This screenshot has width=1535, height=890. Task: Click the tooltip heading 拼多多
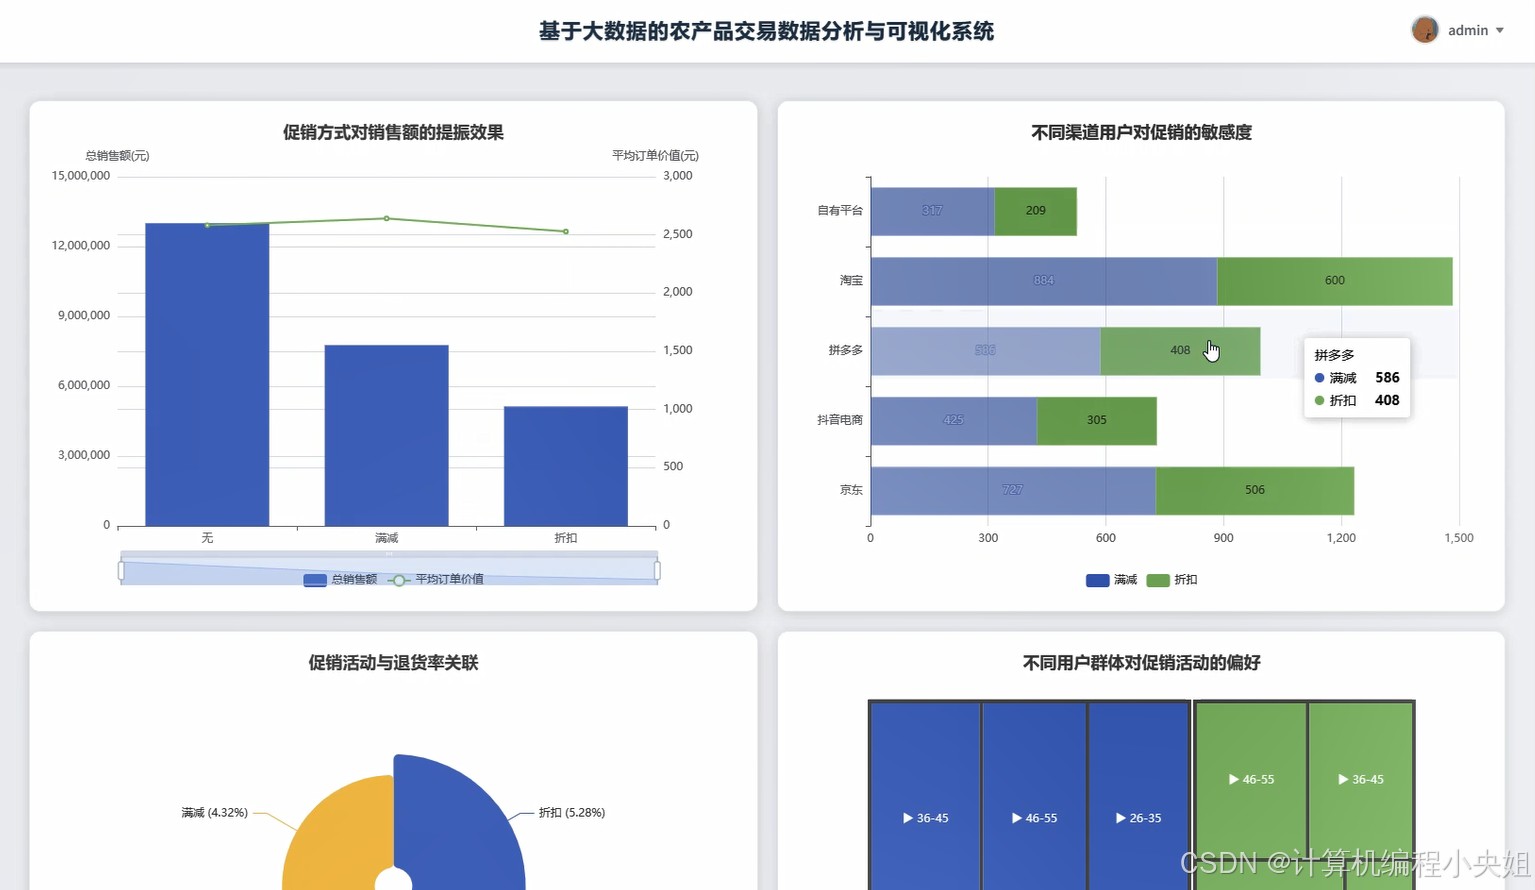tap(1334, 356)
